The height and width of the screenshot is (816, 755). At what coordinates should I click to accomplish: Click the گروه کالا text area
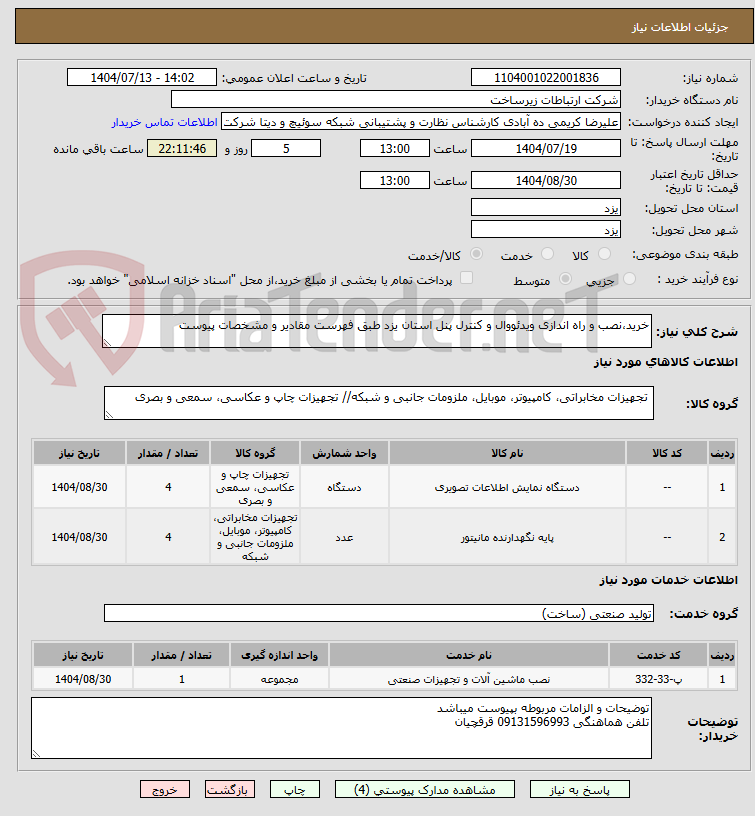click(x=379, y=403)
